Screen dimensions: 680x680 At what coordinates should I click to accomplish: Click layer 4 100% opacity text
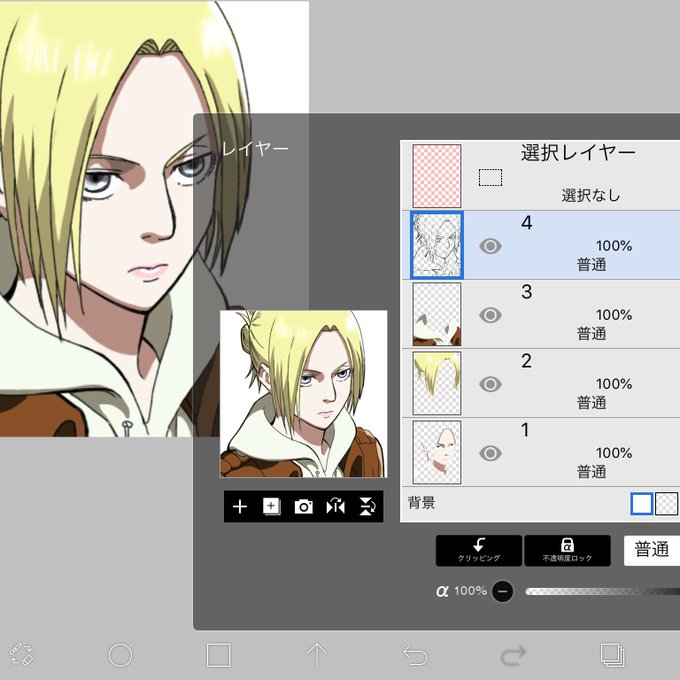coord(614,246)
